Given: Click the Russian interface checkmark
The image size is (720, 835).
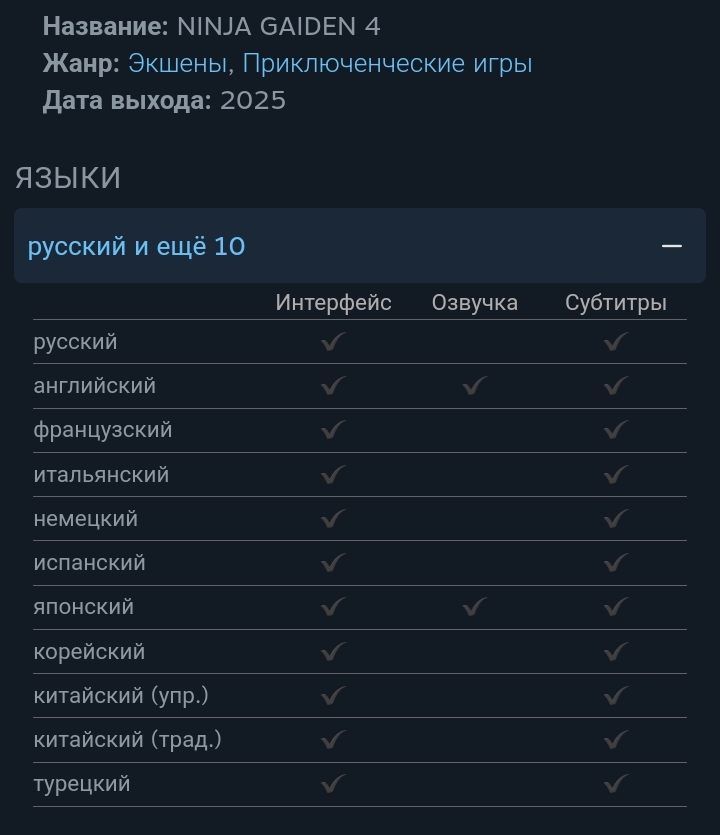Looking at the screenshot, I should (x=333, y=341).
